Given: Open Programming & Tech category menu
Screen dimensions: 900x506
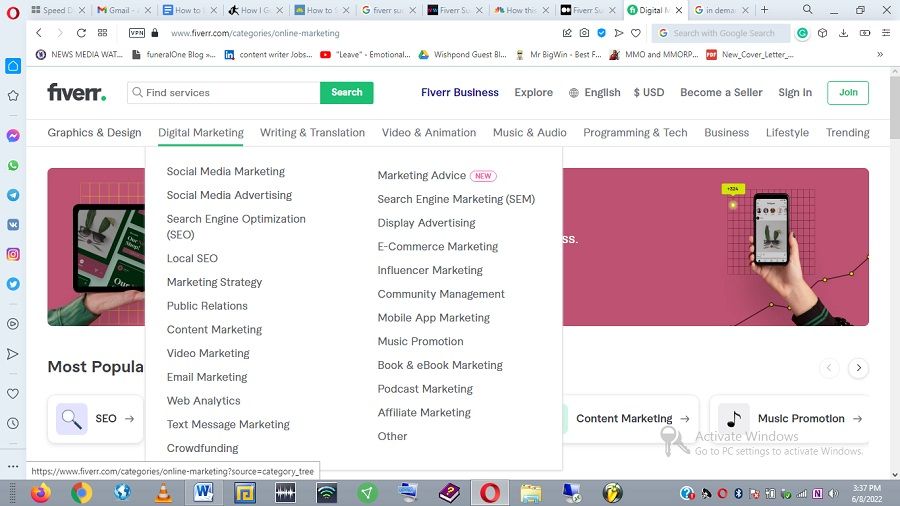Looking at the screenshot, I should (x=635, y=133).
